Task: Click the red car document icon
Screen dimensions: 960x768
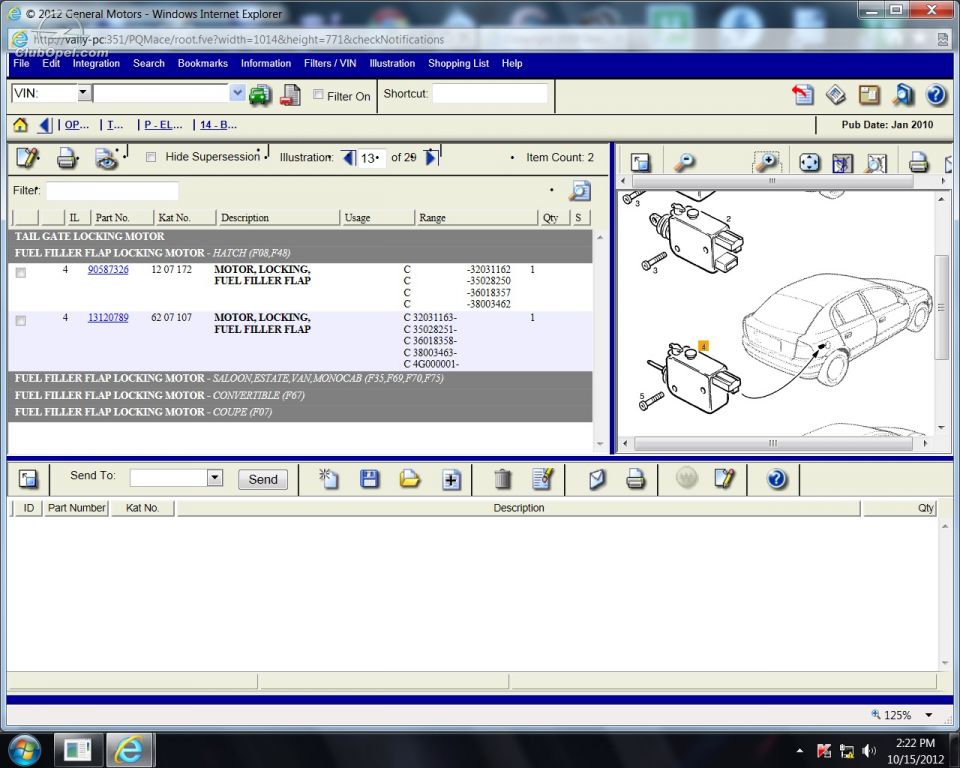Action: pyautogui.click(x=290, y=95)
